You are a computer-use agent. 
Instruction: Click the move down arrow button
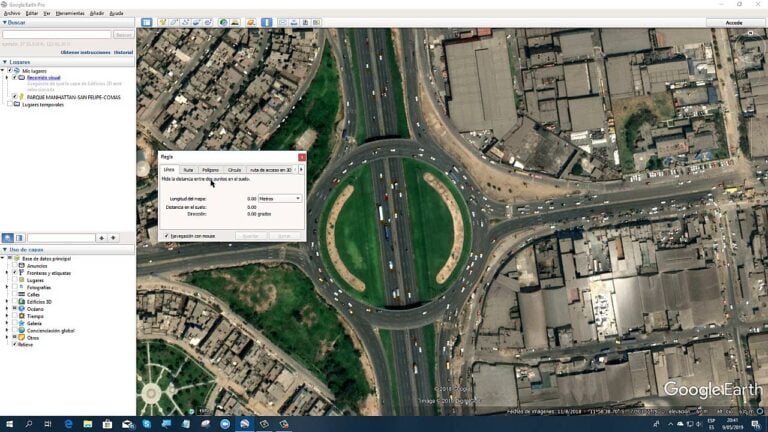click(113, 238)
